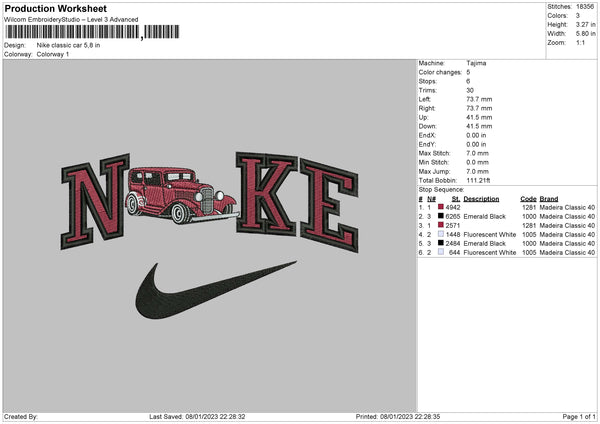Click the embroidered letter K
The height and width of the screenshot is (424, 600).
(266, 194)
